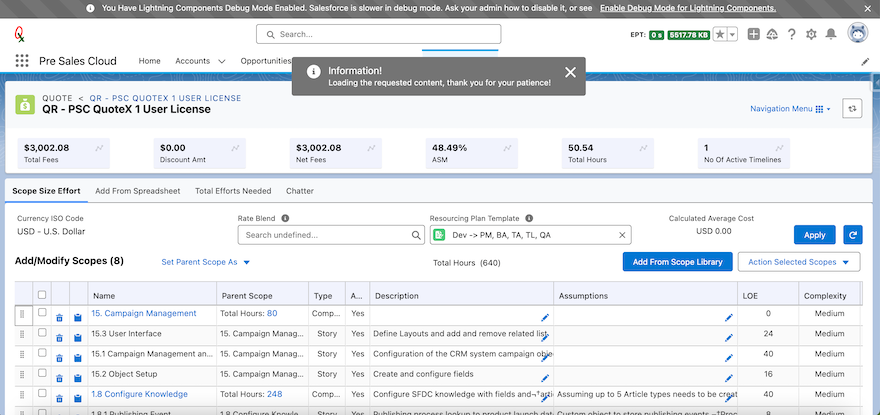The width and height of the screenshot is (880, 415).
Task: Click the LOE value 24 cell
Action: tap(768, 334)
